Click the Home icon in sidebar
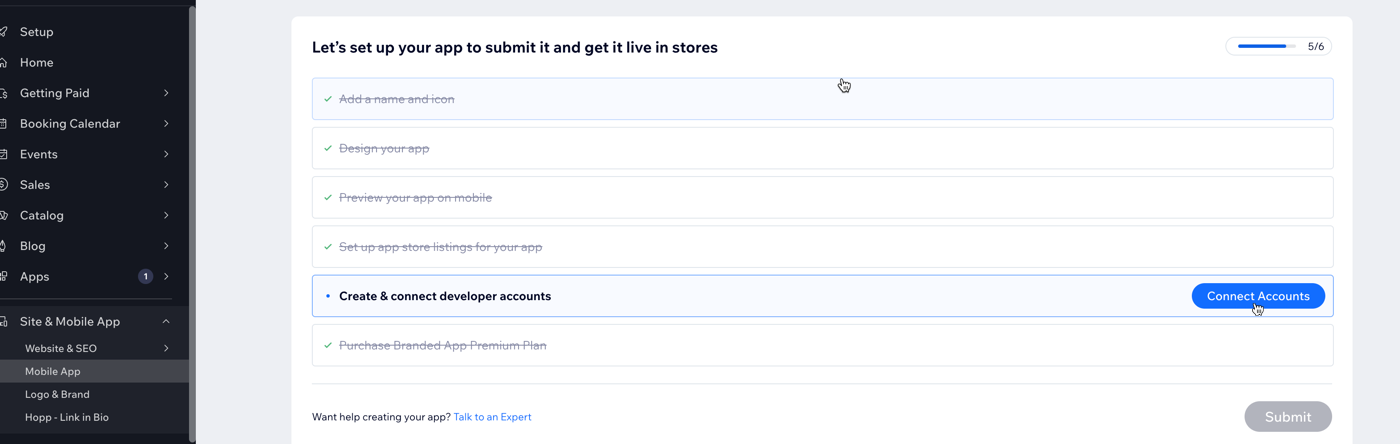The image size is (1400, 444). [x=4, y=62]
